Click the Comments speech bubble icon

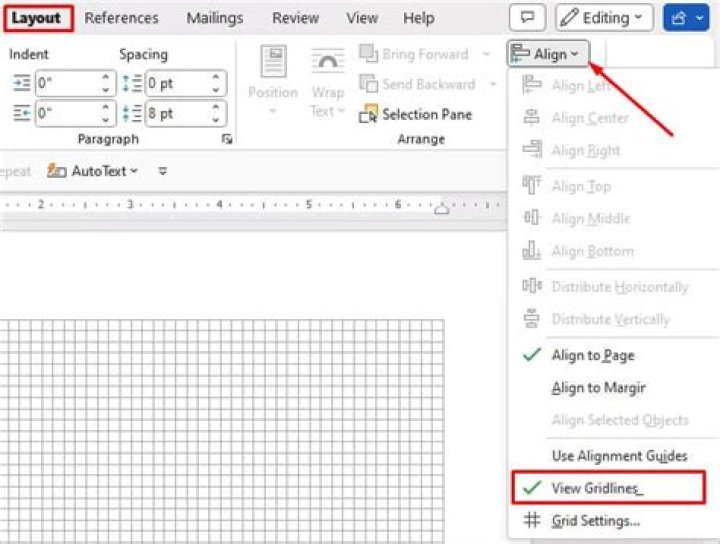527,18
